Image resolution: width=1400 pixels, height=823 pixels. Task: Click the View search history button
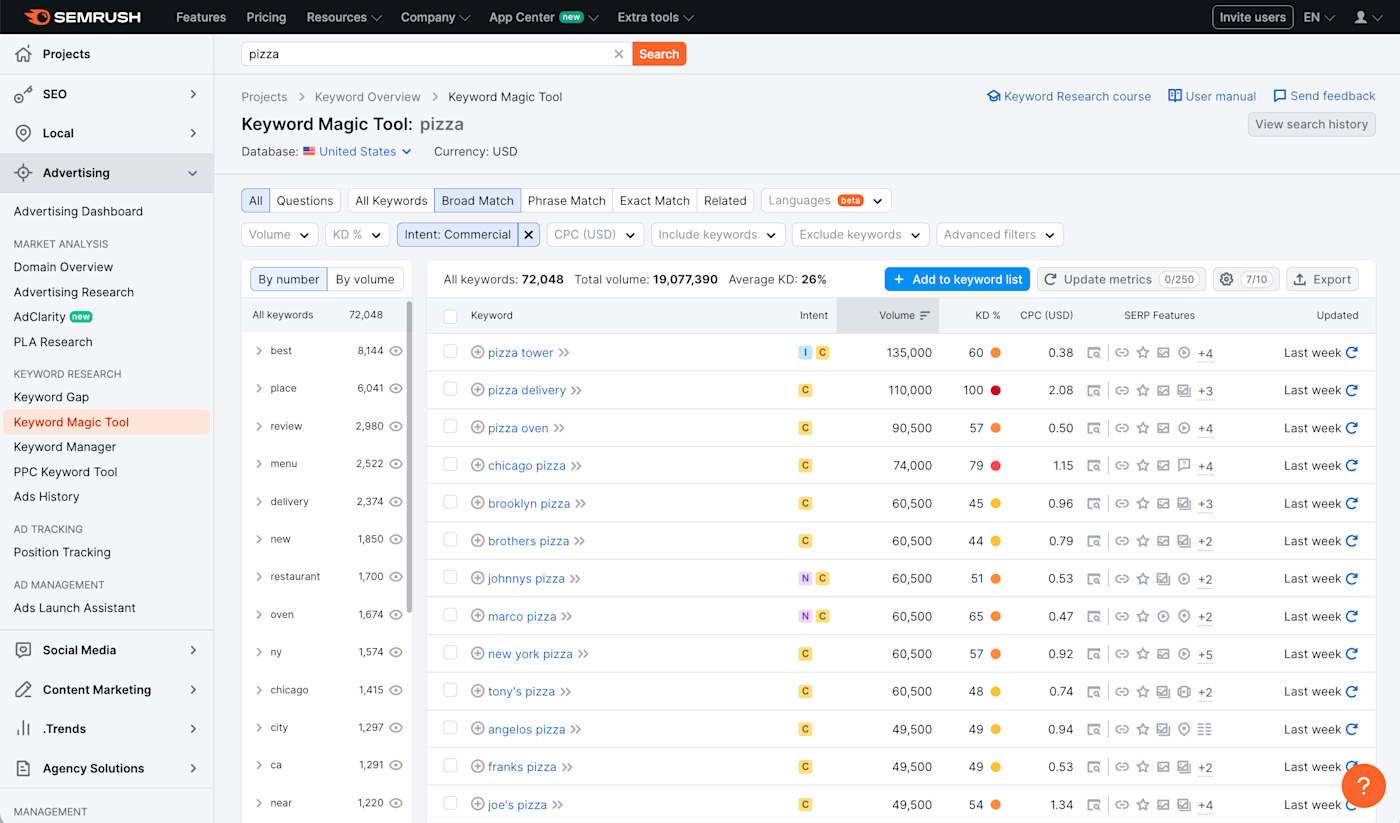pos(1311,125)
